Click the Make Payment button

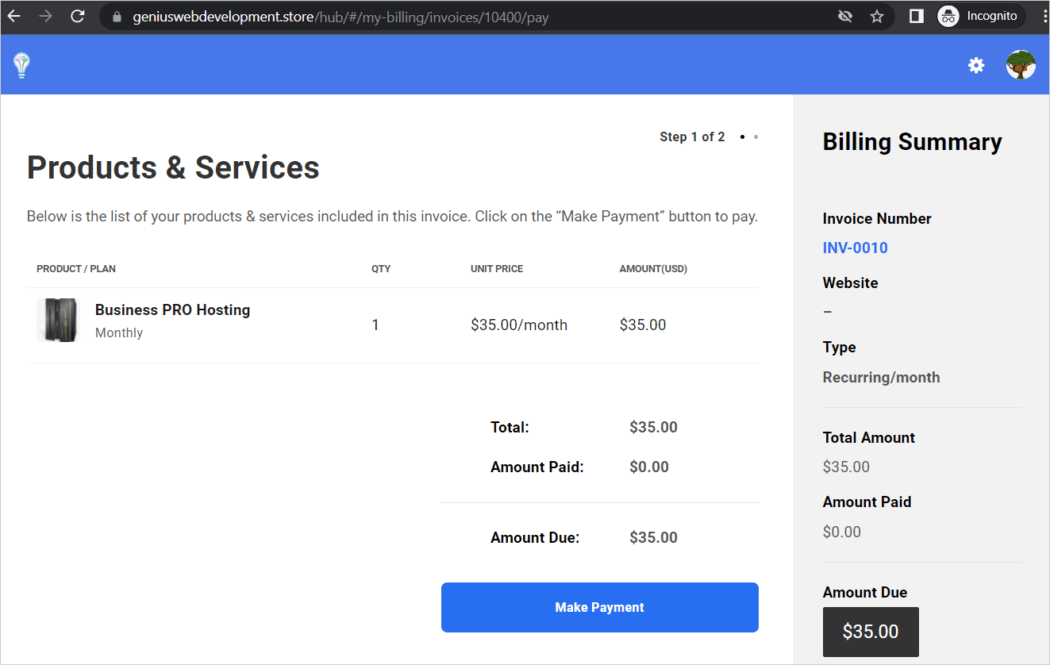(599, 607)
